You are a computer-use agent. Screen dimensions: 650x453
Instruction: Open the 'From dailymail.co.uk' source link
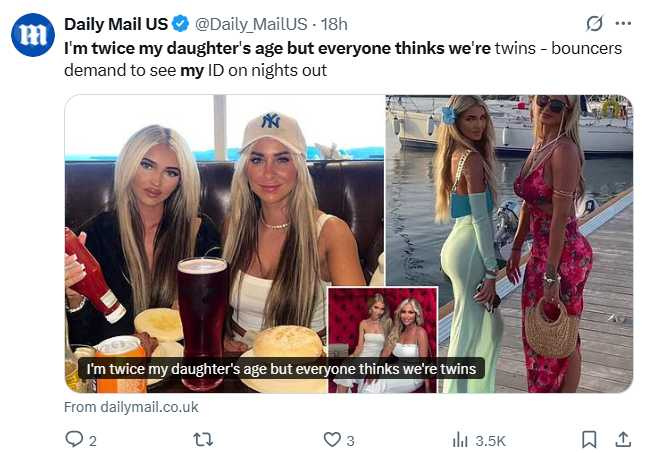[x=131, y=407]
